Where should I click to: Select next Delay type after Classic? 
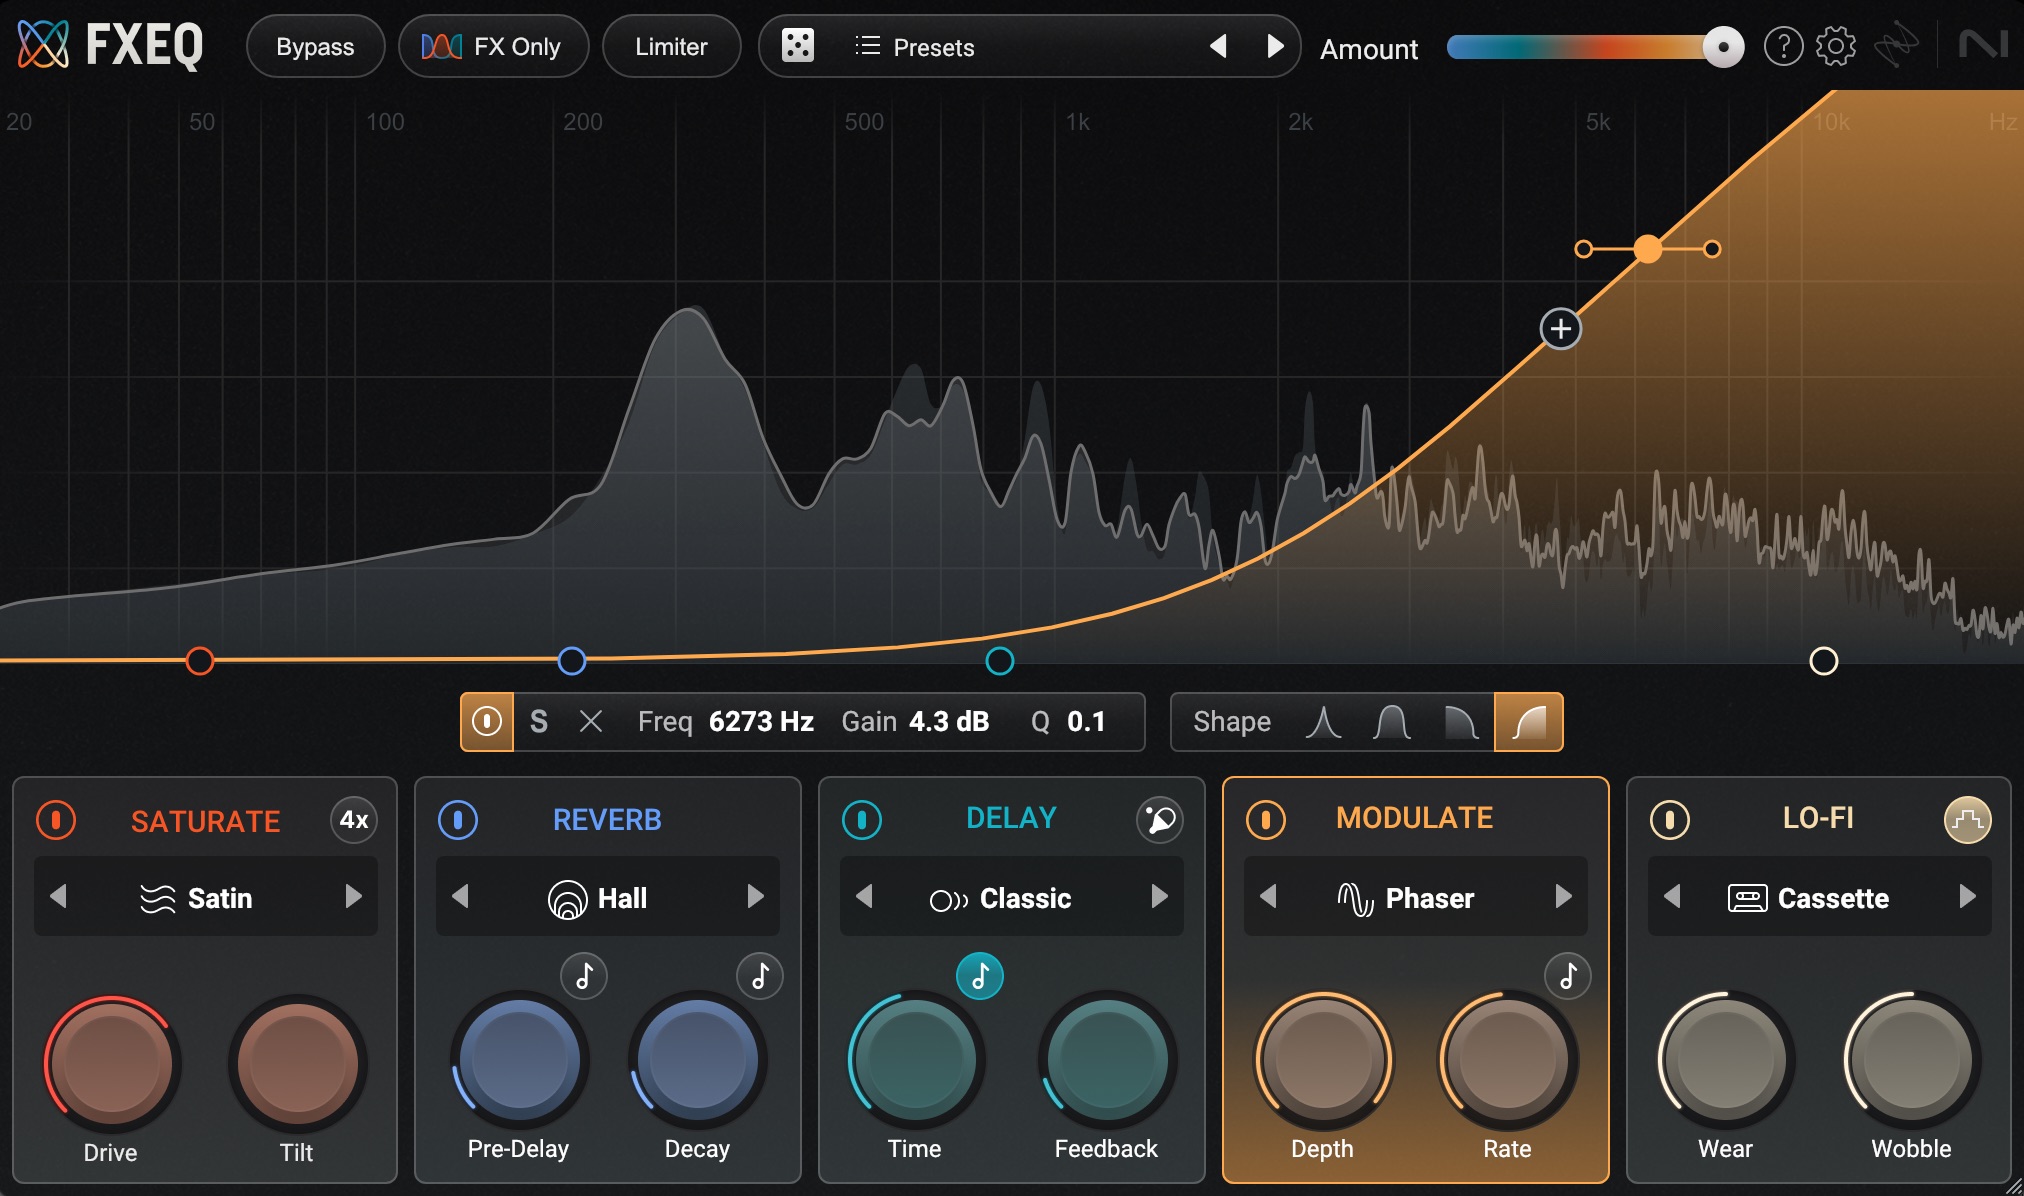tap(1160, 896)
